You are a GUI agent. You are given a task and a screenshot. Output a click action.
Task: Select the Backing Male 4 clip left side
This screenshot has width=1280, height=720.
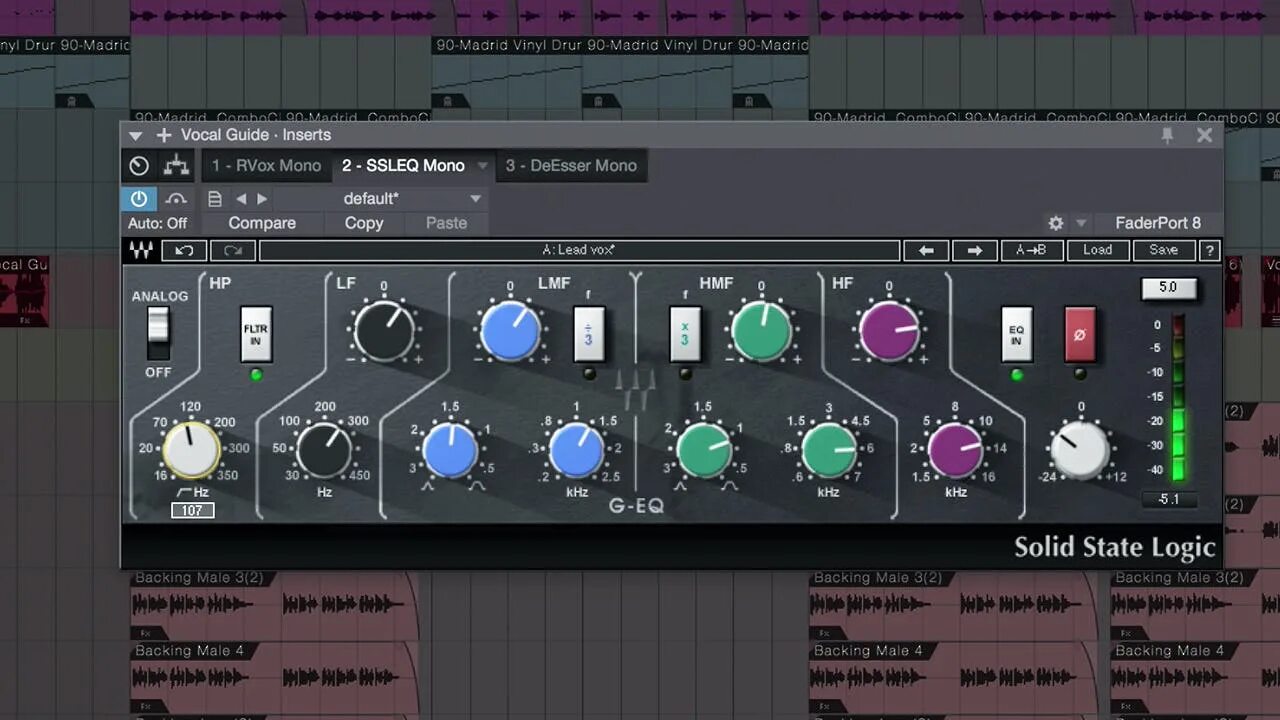275,676
